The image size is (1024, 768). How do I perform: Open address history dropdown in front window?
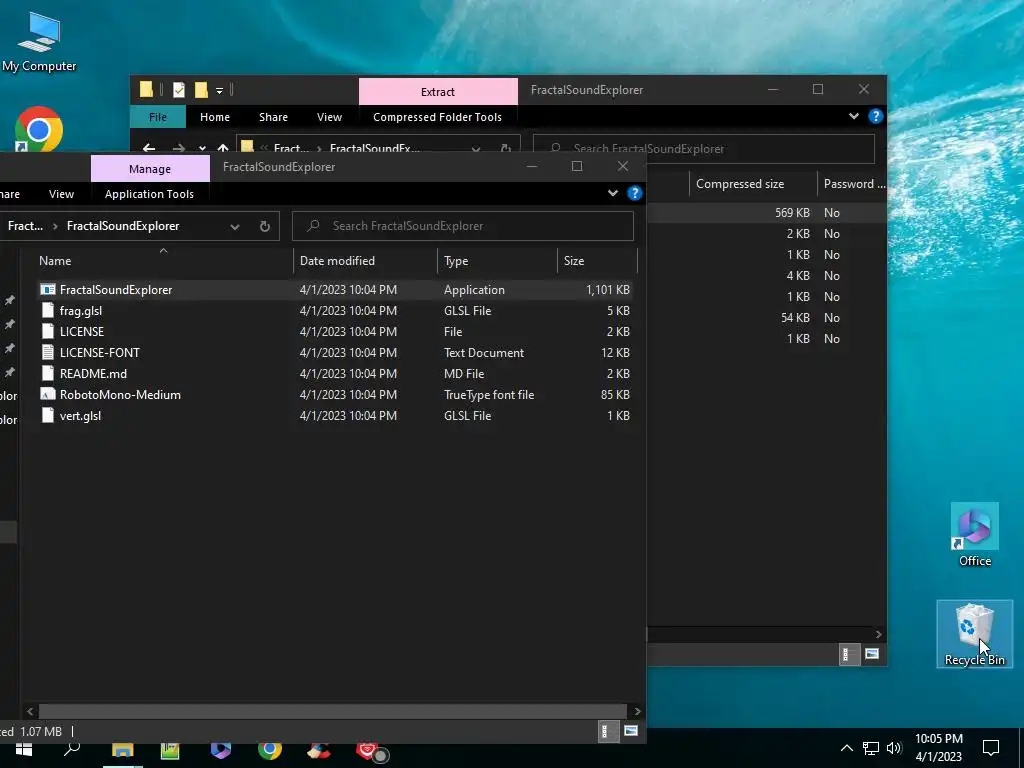(234, 227)
